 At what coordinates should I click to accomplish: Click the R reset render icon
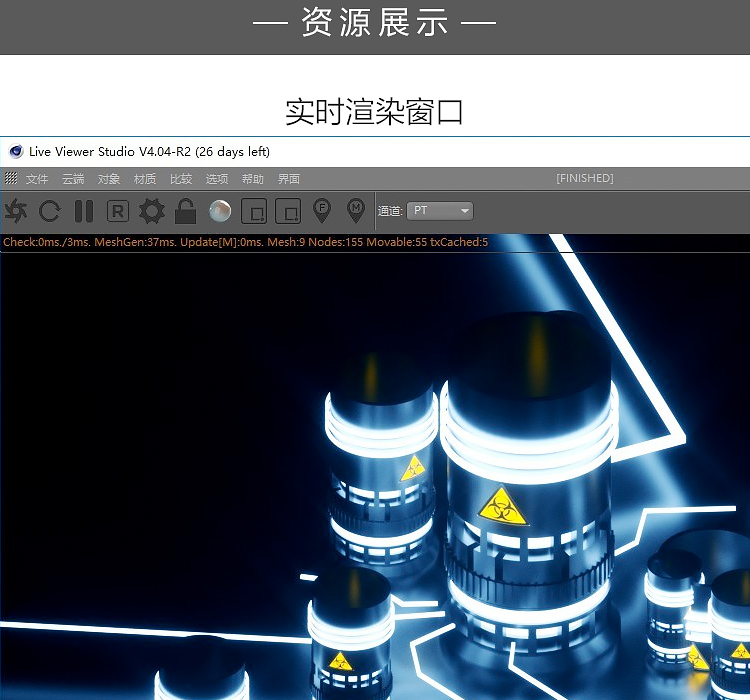point(118,211)
